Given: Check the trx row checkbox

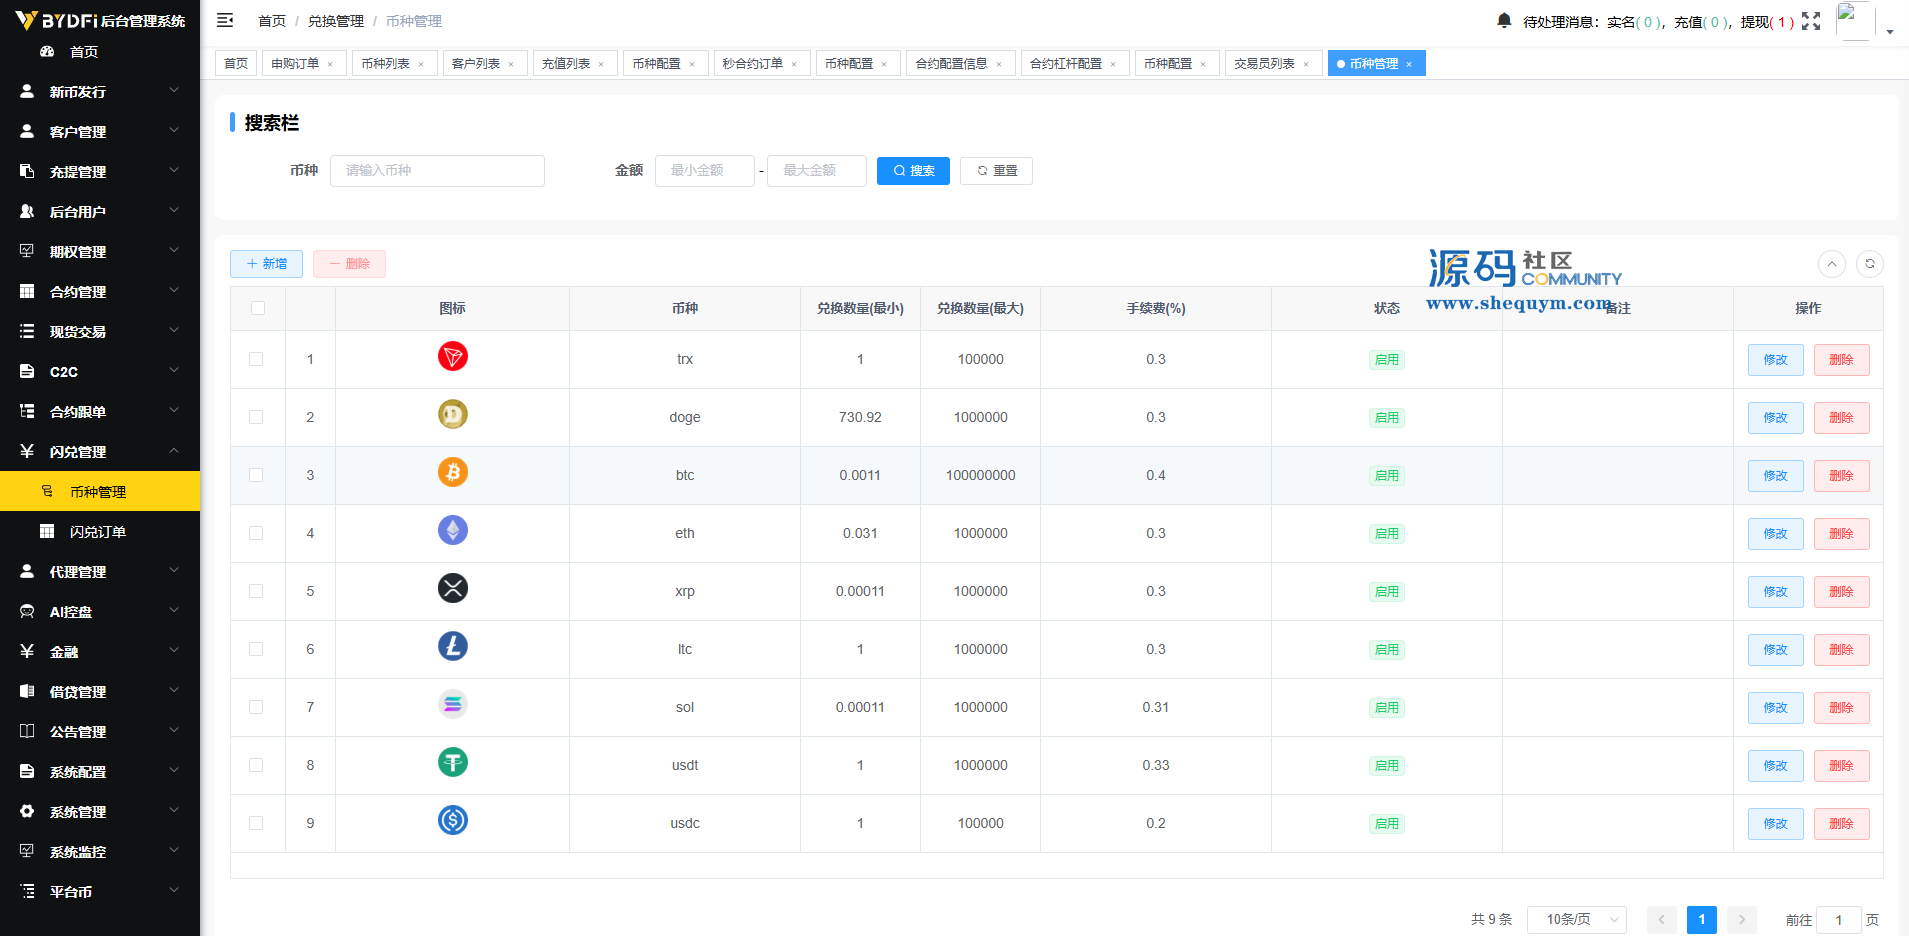Looking at the screenshot, I should pyautogui.click(x=256, y=359).
